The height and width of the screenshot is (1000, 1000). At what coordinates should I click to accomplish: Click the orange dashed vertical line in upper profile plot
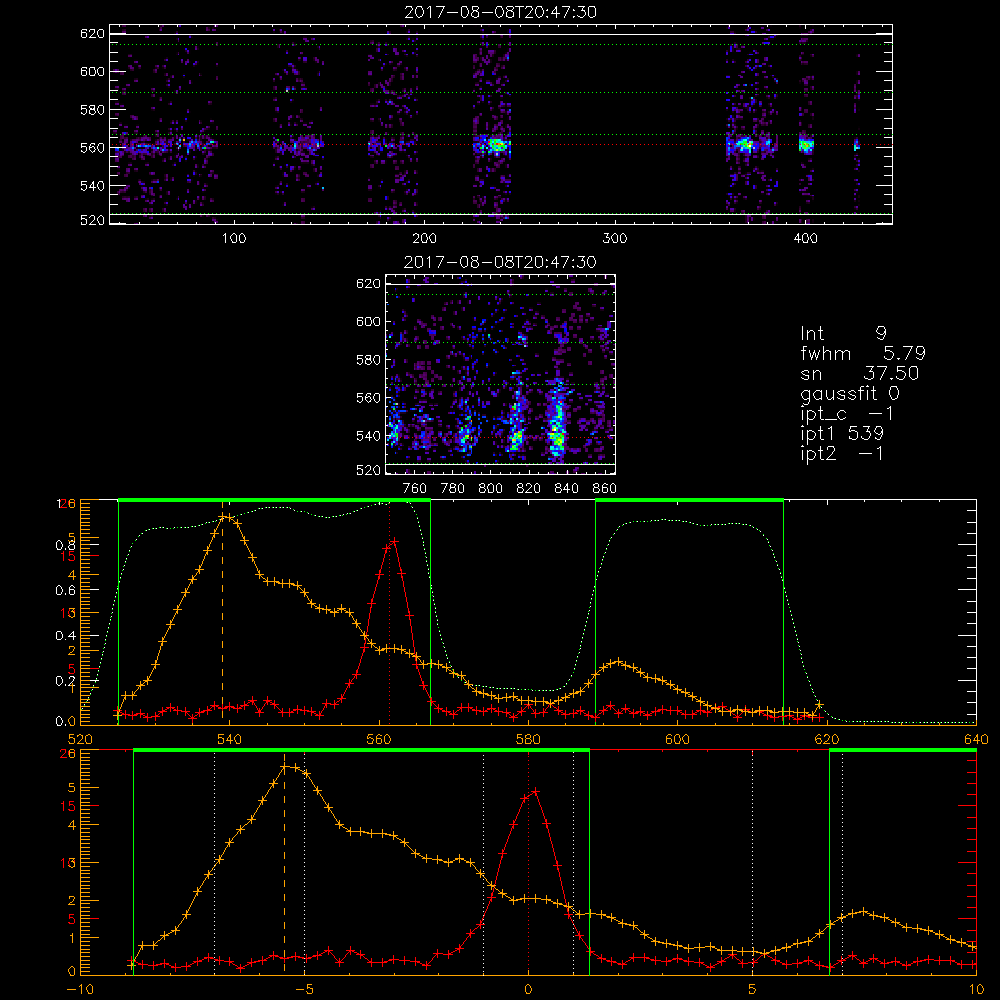pyautogui.click(x=223, y=619)
